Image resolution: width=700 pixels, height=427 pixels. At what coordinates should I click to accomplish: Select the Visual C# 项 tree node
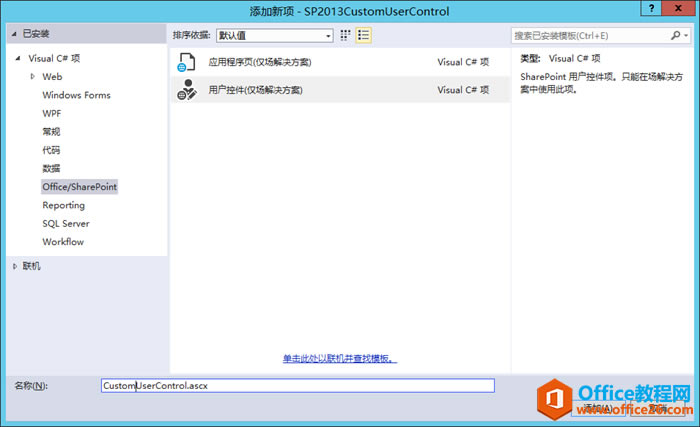[x=54, y=58]
